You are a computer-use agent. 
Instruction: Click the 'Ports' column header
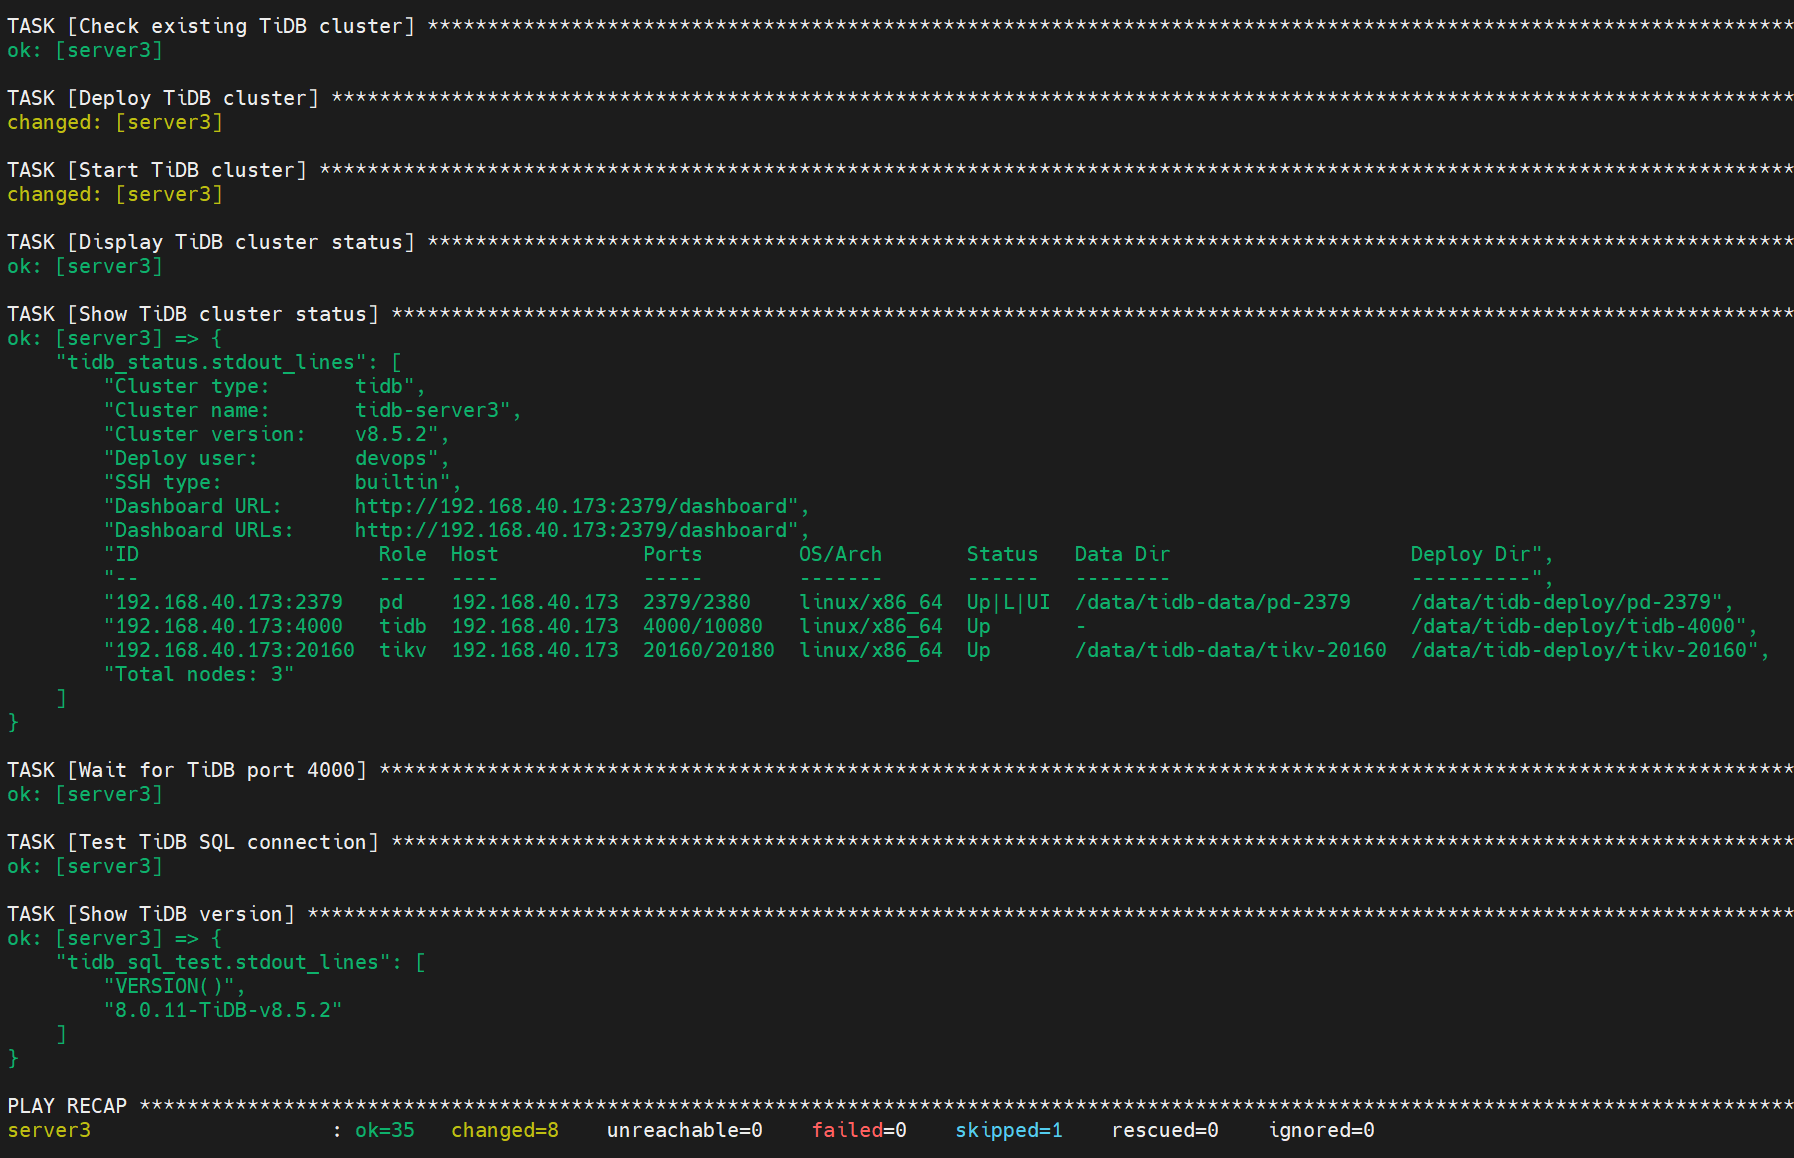[x=673, y=554]
